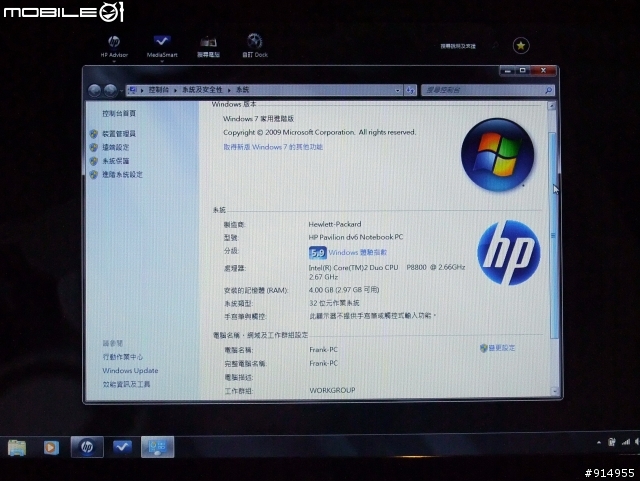This screenshot has width=640, height=481.
Task: Maximize the system window
Action: point(523,71)
